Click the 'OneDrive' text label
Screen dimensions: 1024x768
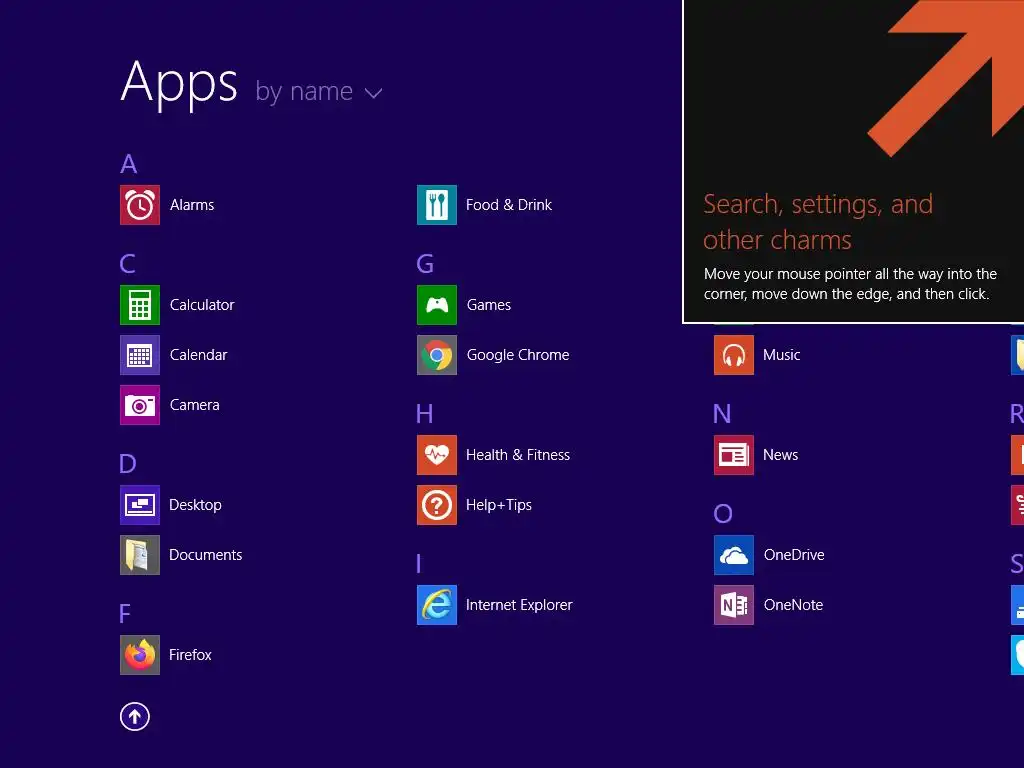point(794,555)
